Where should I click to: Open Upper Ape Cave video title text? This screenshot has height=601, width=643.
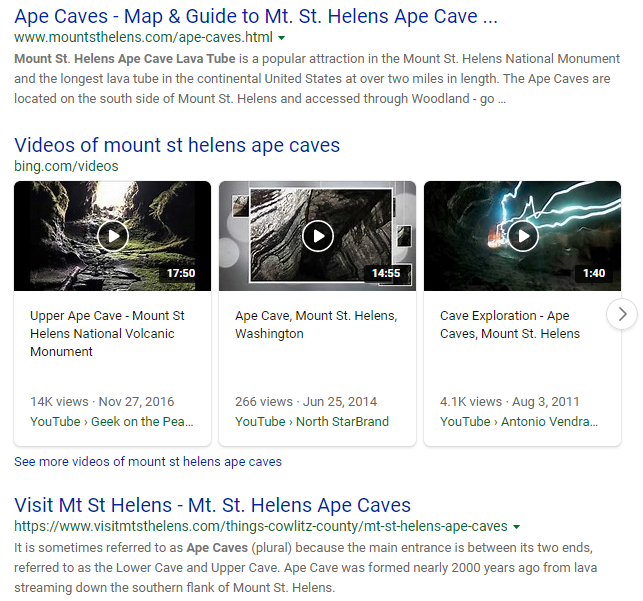107,333
